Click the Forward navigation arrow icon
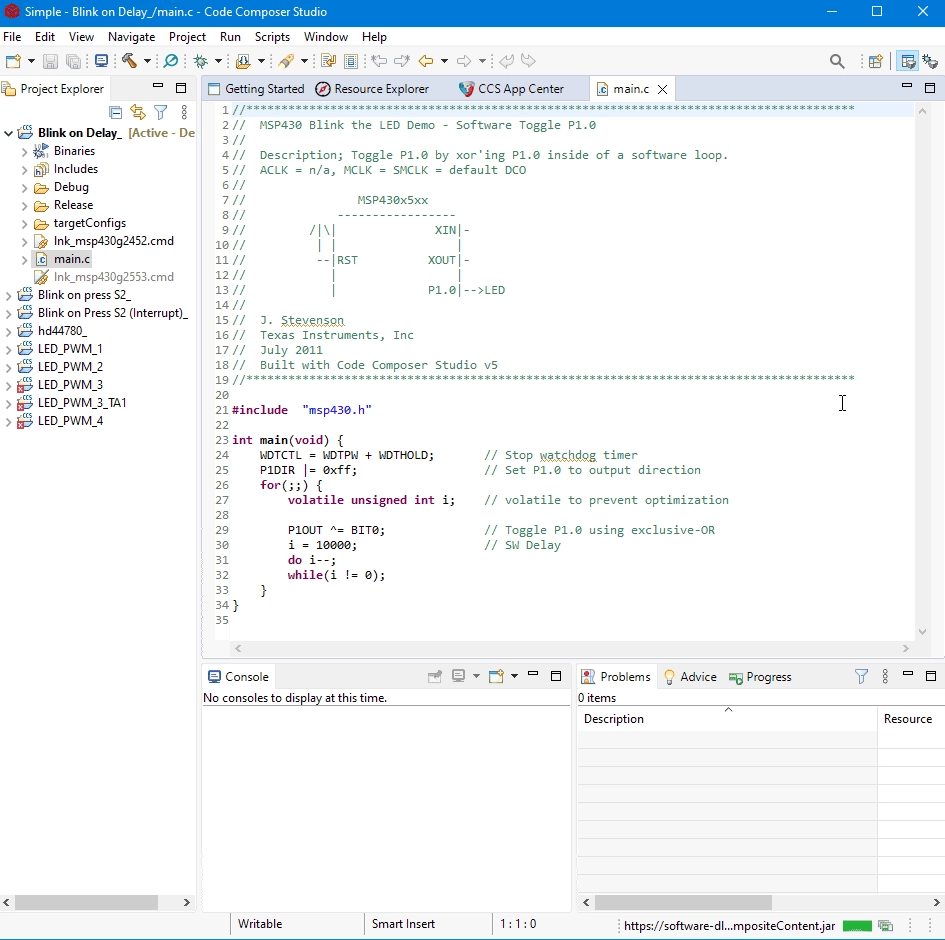 [x=464, y=61]
